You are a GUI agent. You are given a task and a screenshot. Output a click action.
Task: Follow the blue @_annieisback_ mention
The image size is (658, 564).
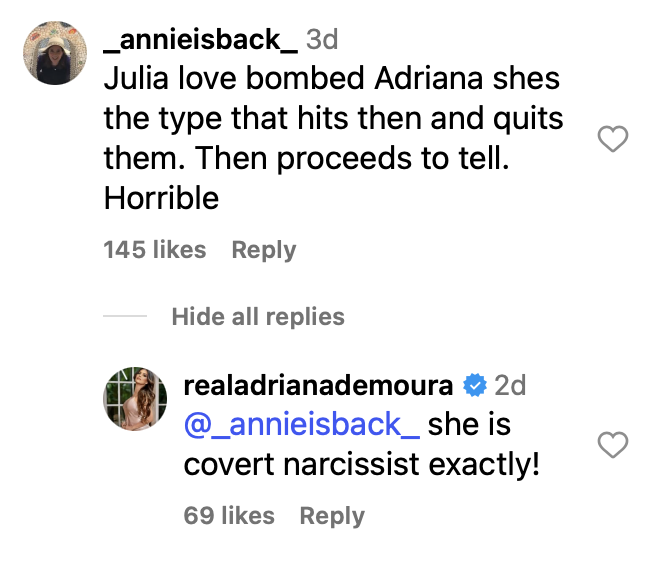click(302, 424)
